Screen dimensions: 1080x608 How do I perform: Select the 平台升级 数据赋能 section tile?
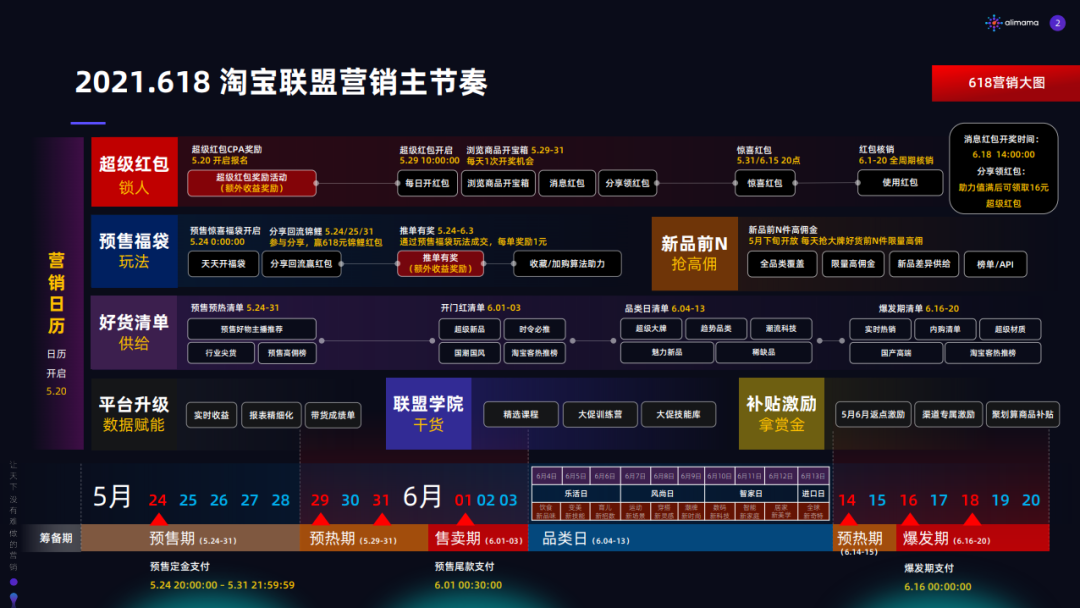(134, 414)
